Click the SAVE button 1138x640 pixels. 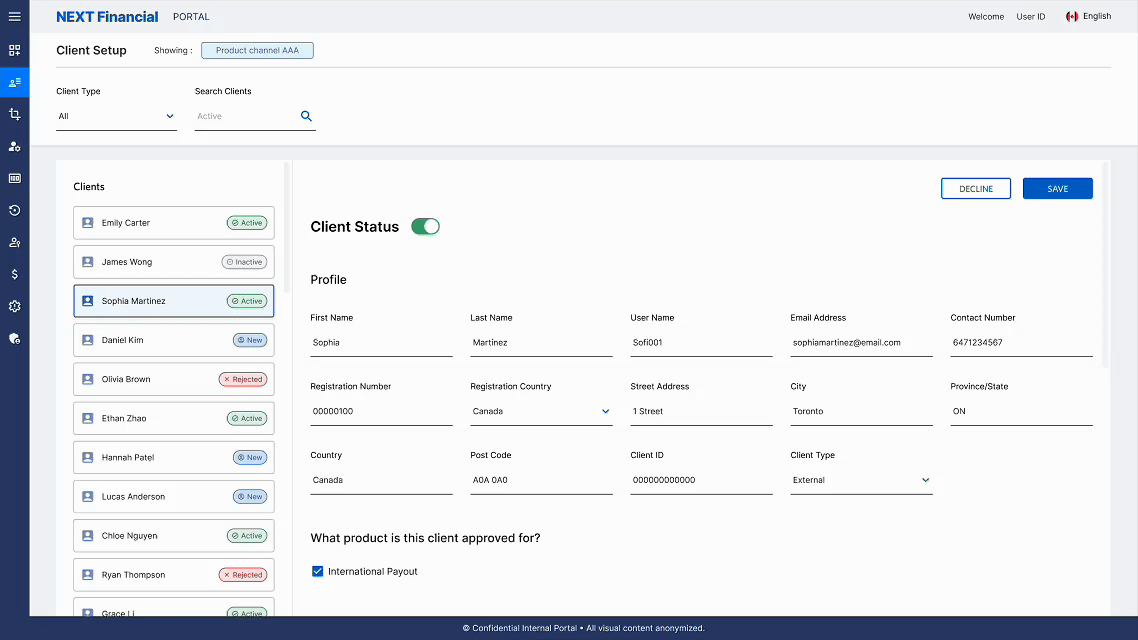coord(1057,188)
